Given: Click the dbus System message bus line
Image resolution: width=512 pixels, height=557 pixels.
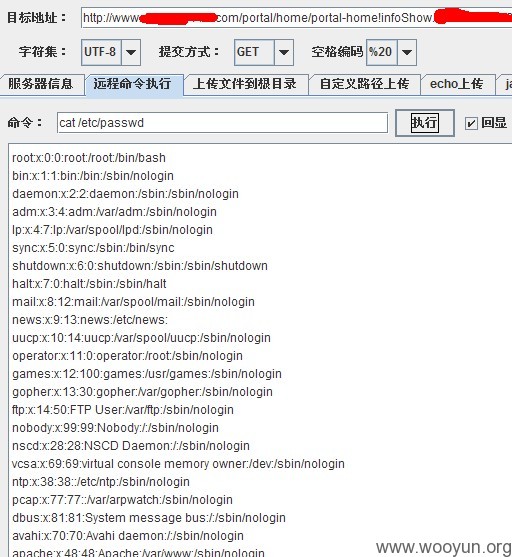Looking at the screenshot, I should coord(149,518).
